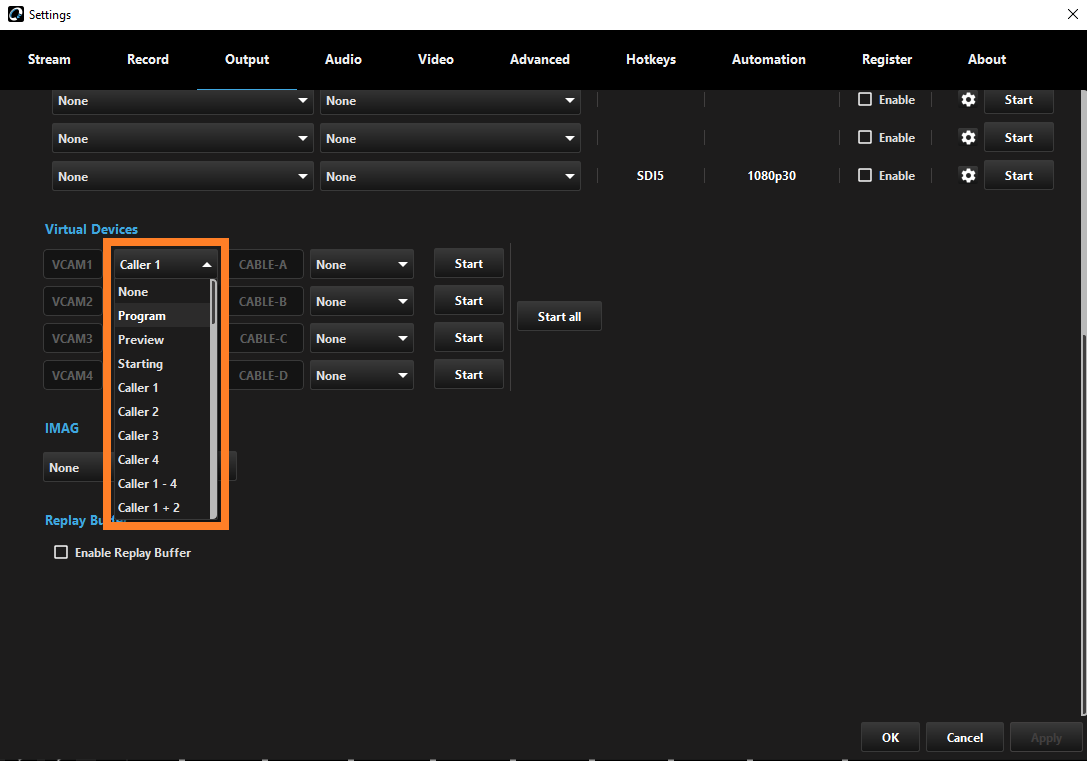
Task: Switch to the Video tab
Action: click(435, 60)
